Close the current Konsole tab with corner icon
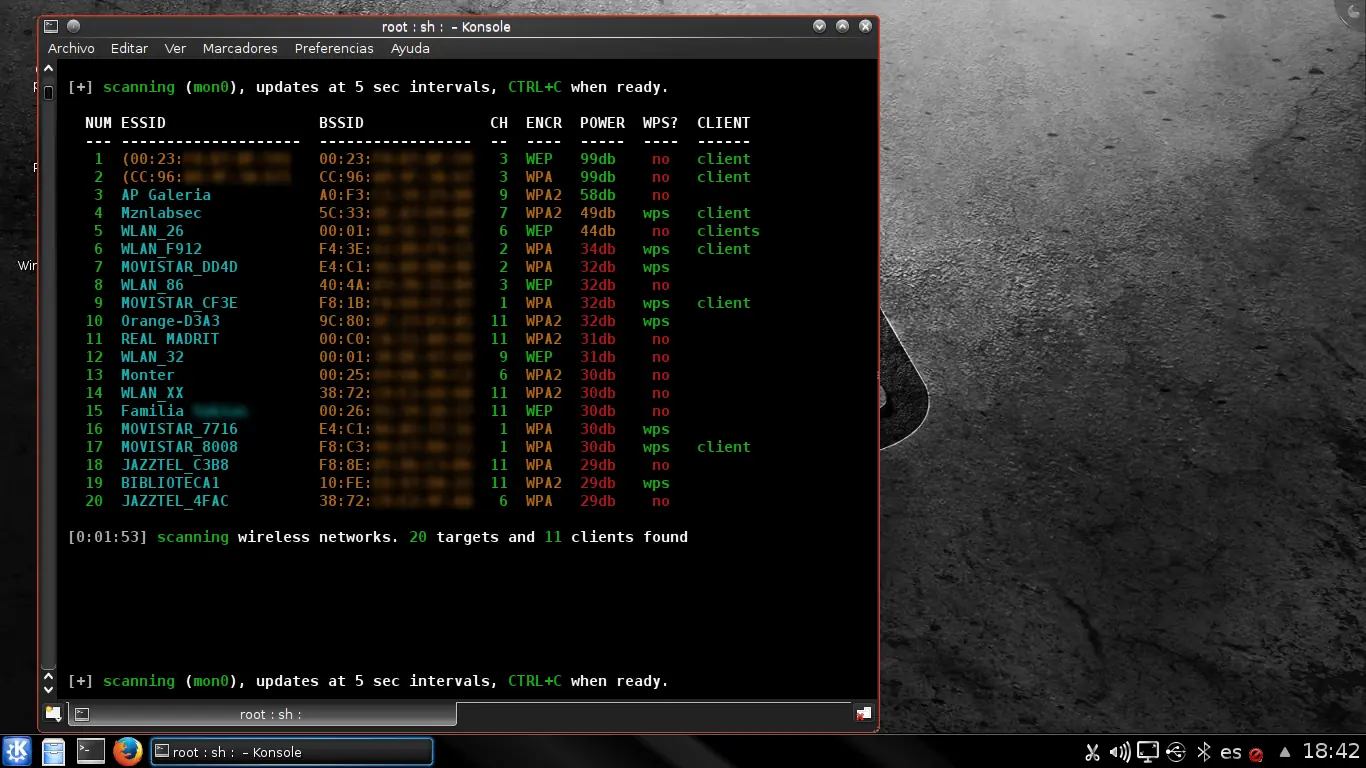This screenshot has height=768, width=1366. click(864, 714)
